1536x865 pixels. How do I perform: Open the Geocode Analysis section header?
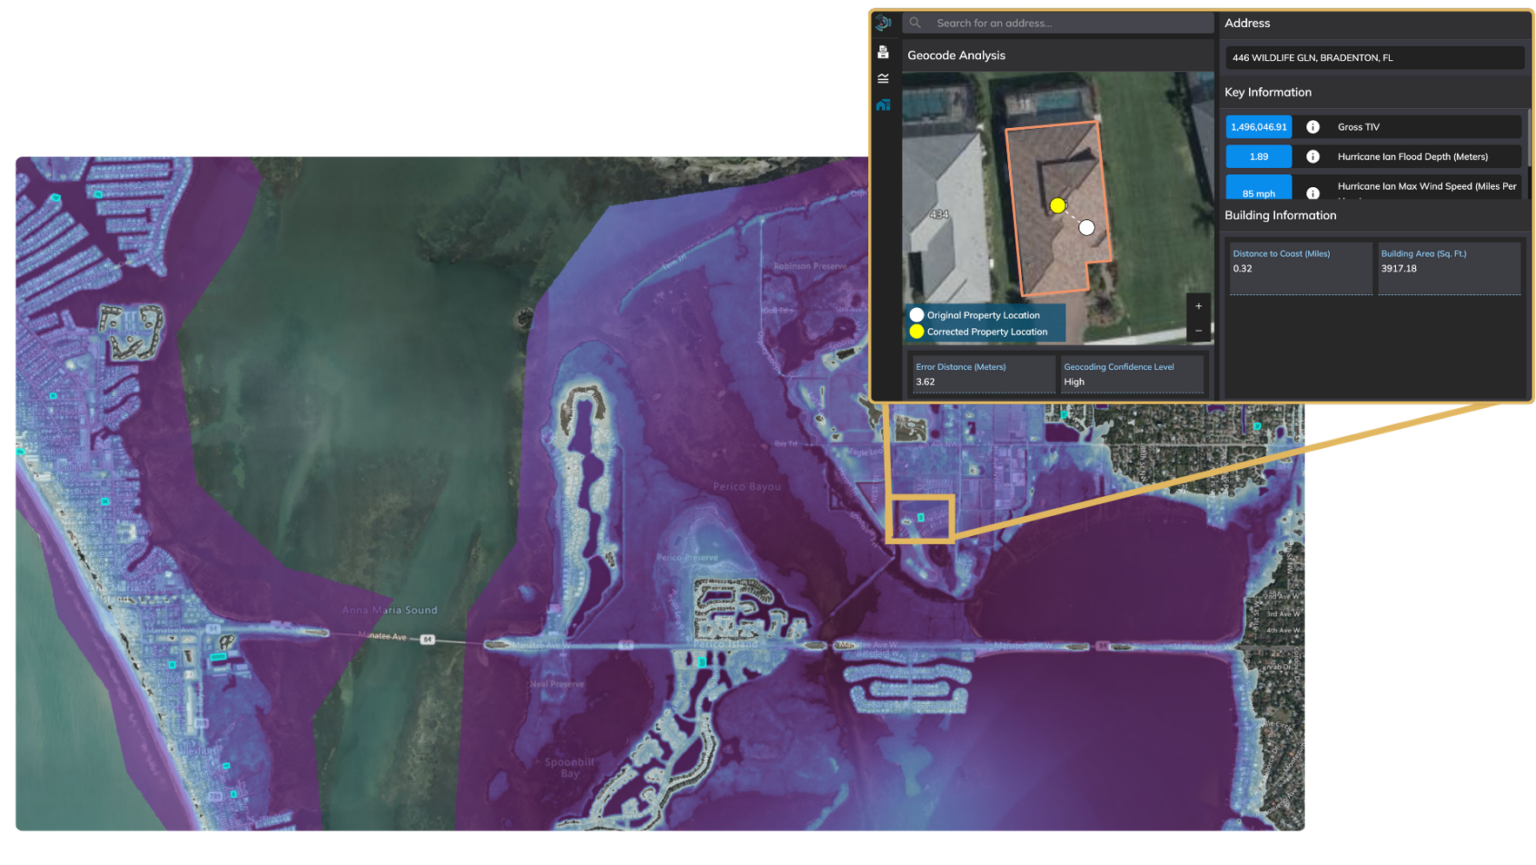click(x=956, y=55)
